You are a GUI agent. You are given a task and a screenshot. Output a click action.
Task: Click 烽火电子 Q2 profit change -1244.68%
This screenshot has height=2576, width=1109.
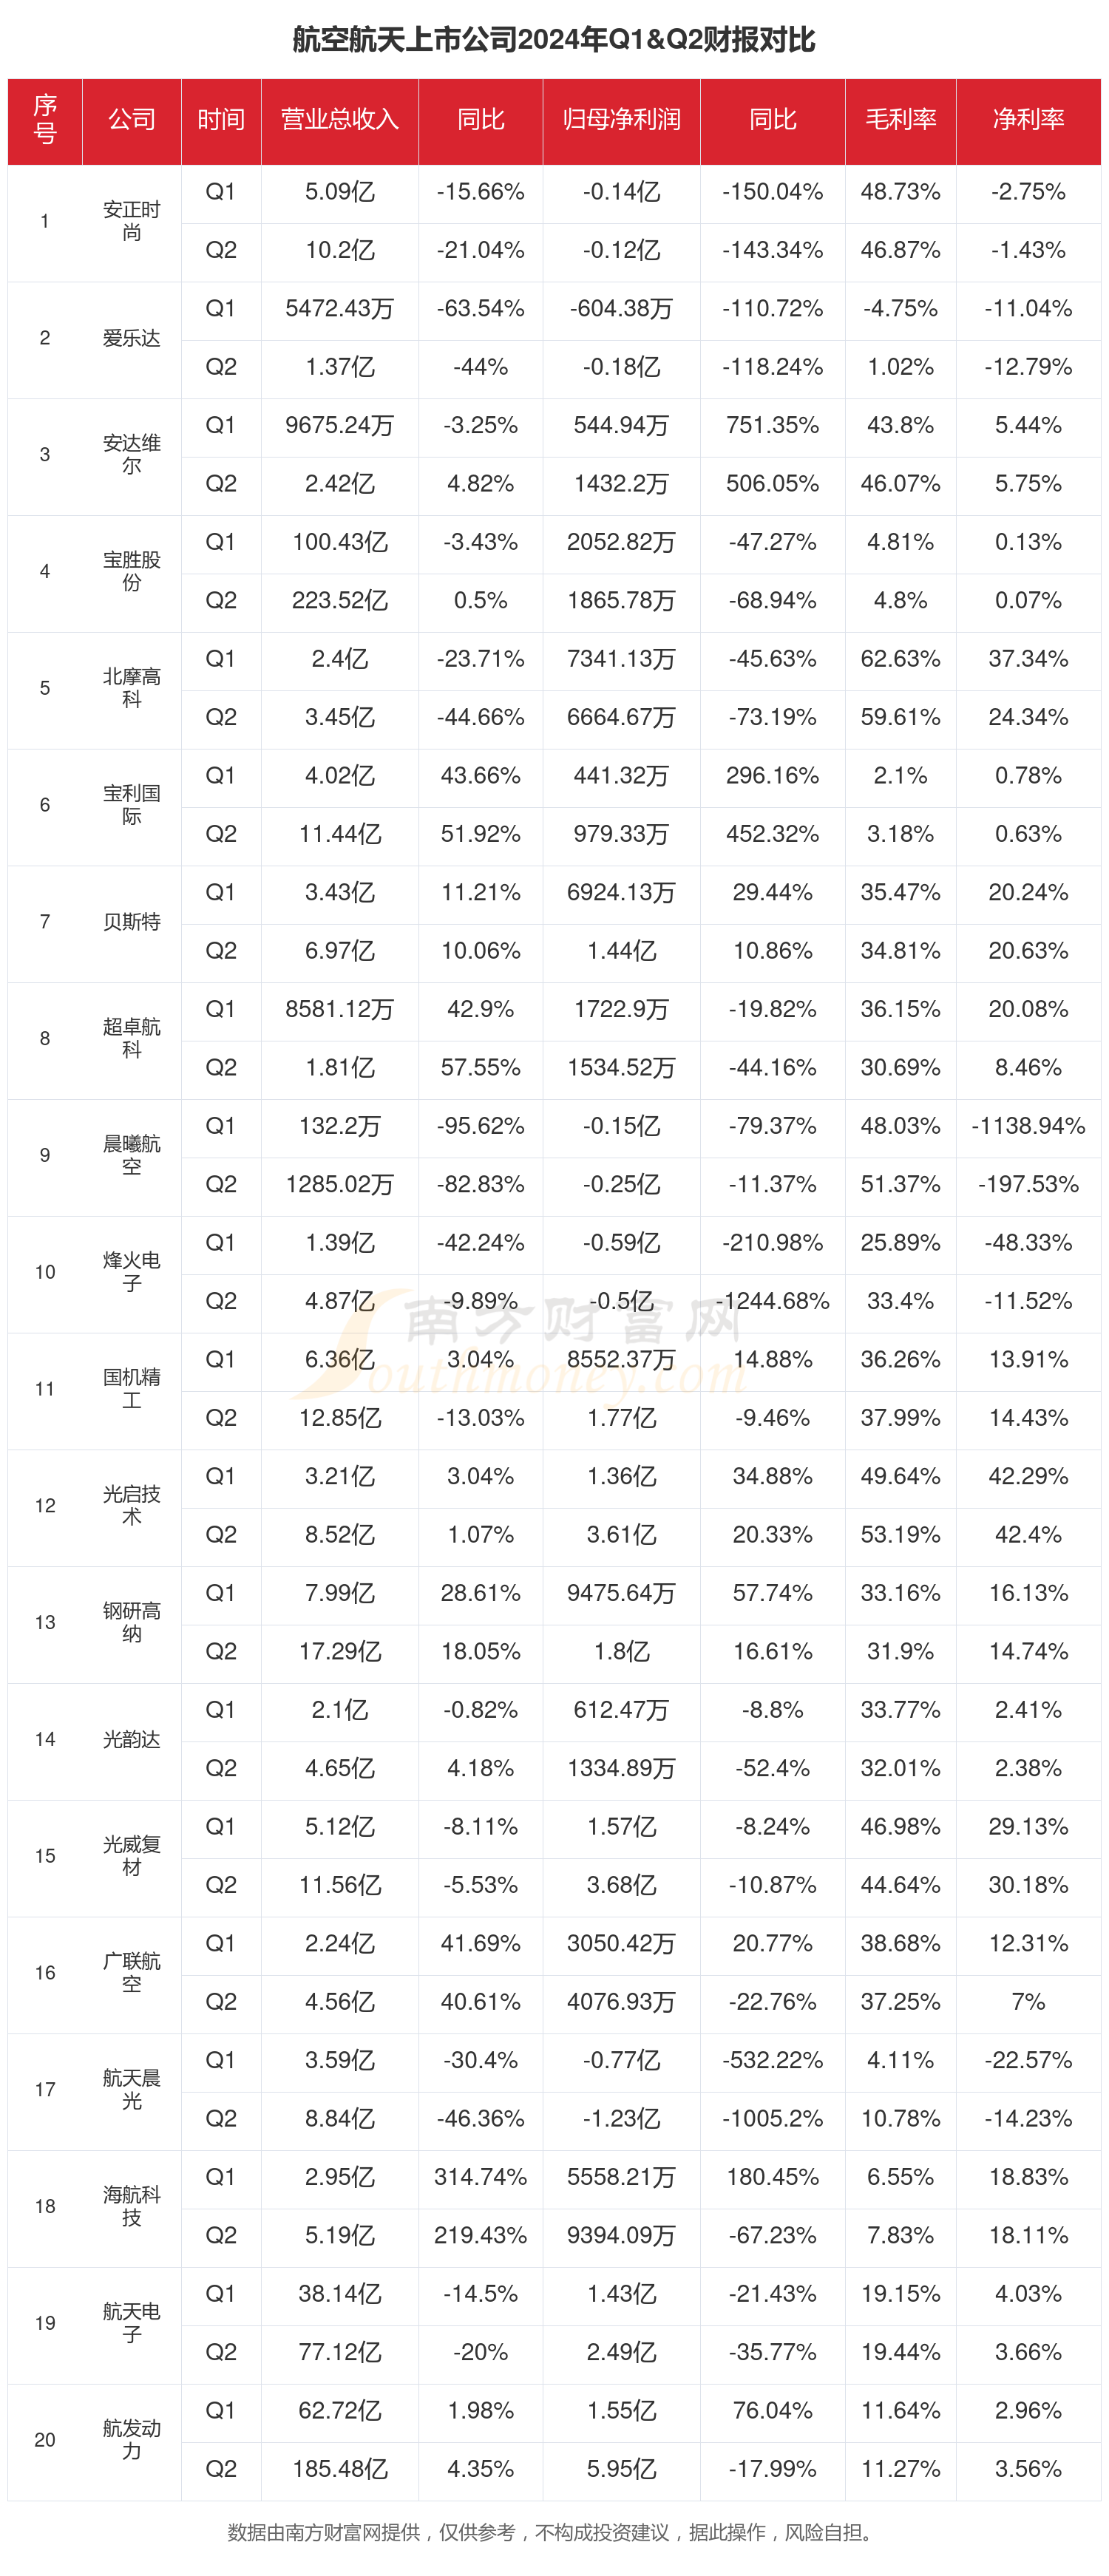click(773, 1301)
